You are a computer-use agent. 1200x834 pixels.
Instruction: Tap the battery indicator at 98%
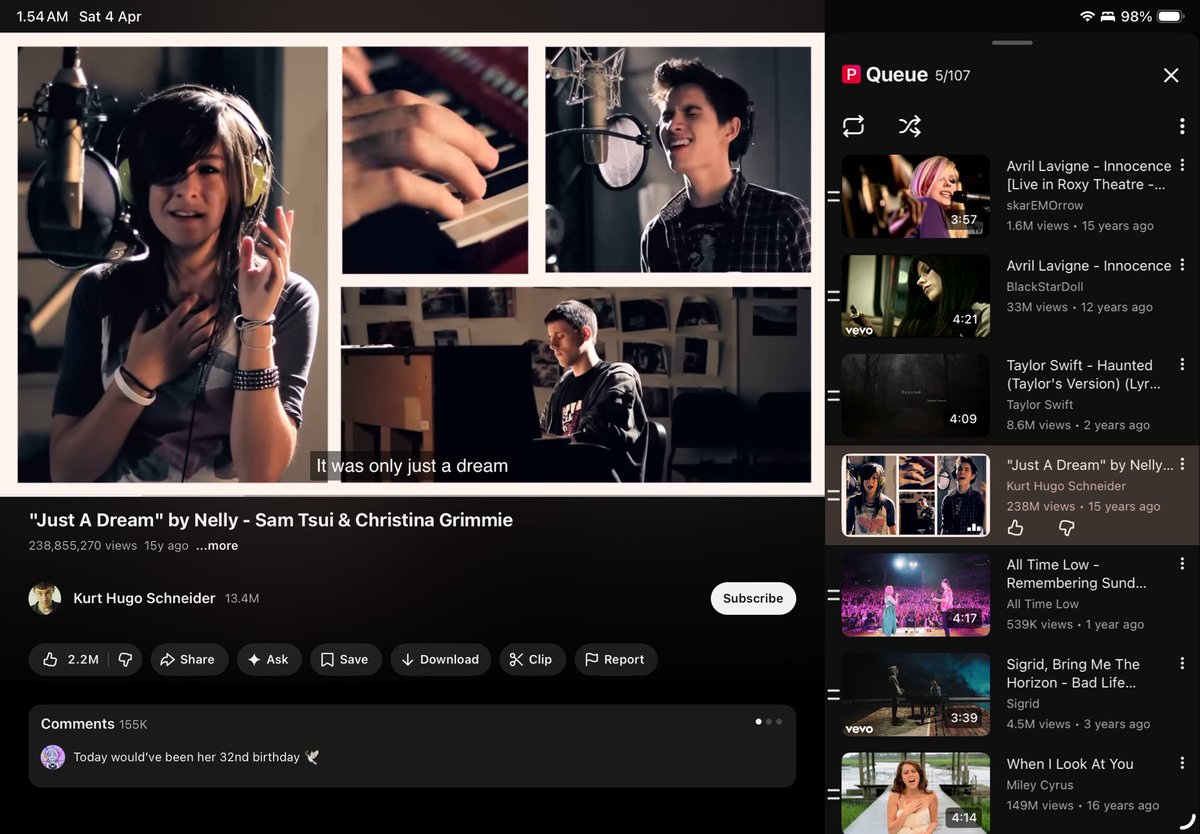[1170, 17]
